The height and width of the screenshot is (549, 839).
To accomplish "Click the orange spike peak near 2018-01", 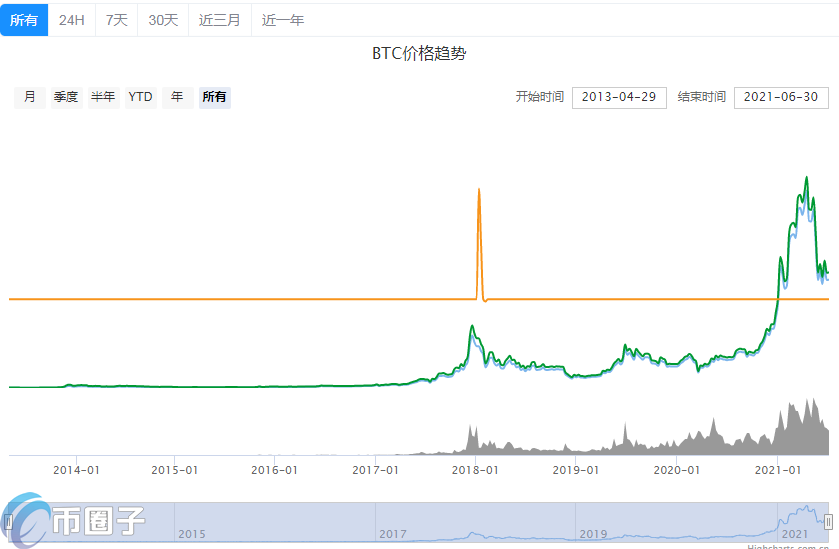I will (479, 190).
